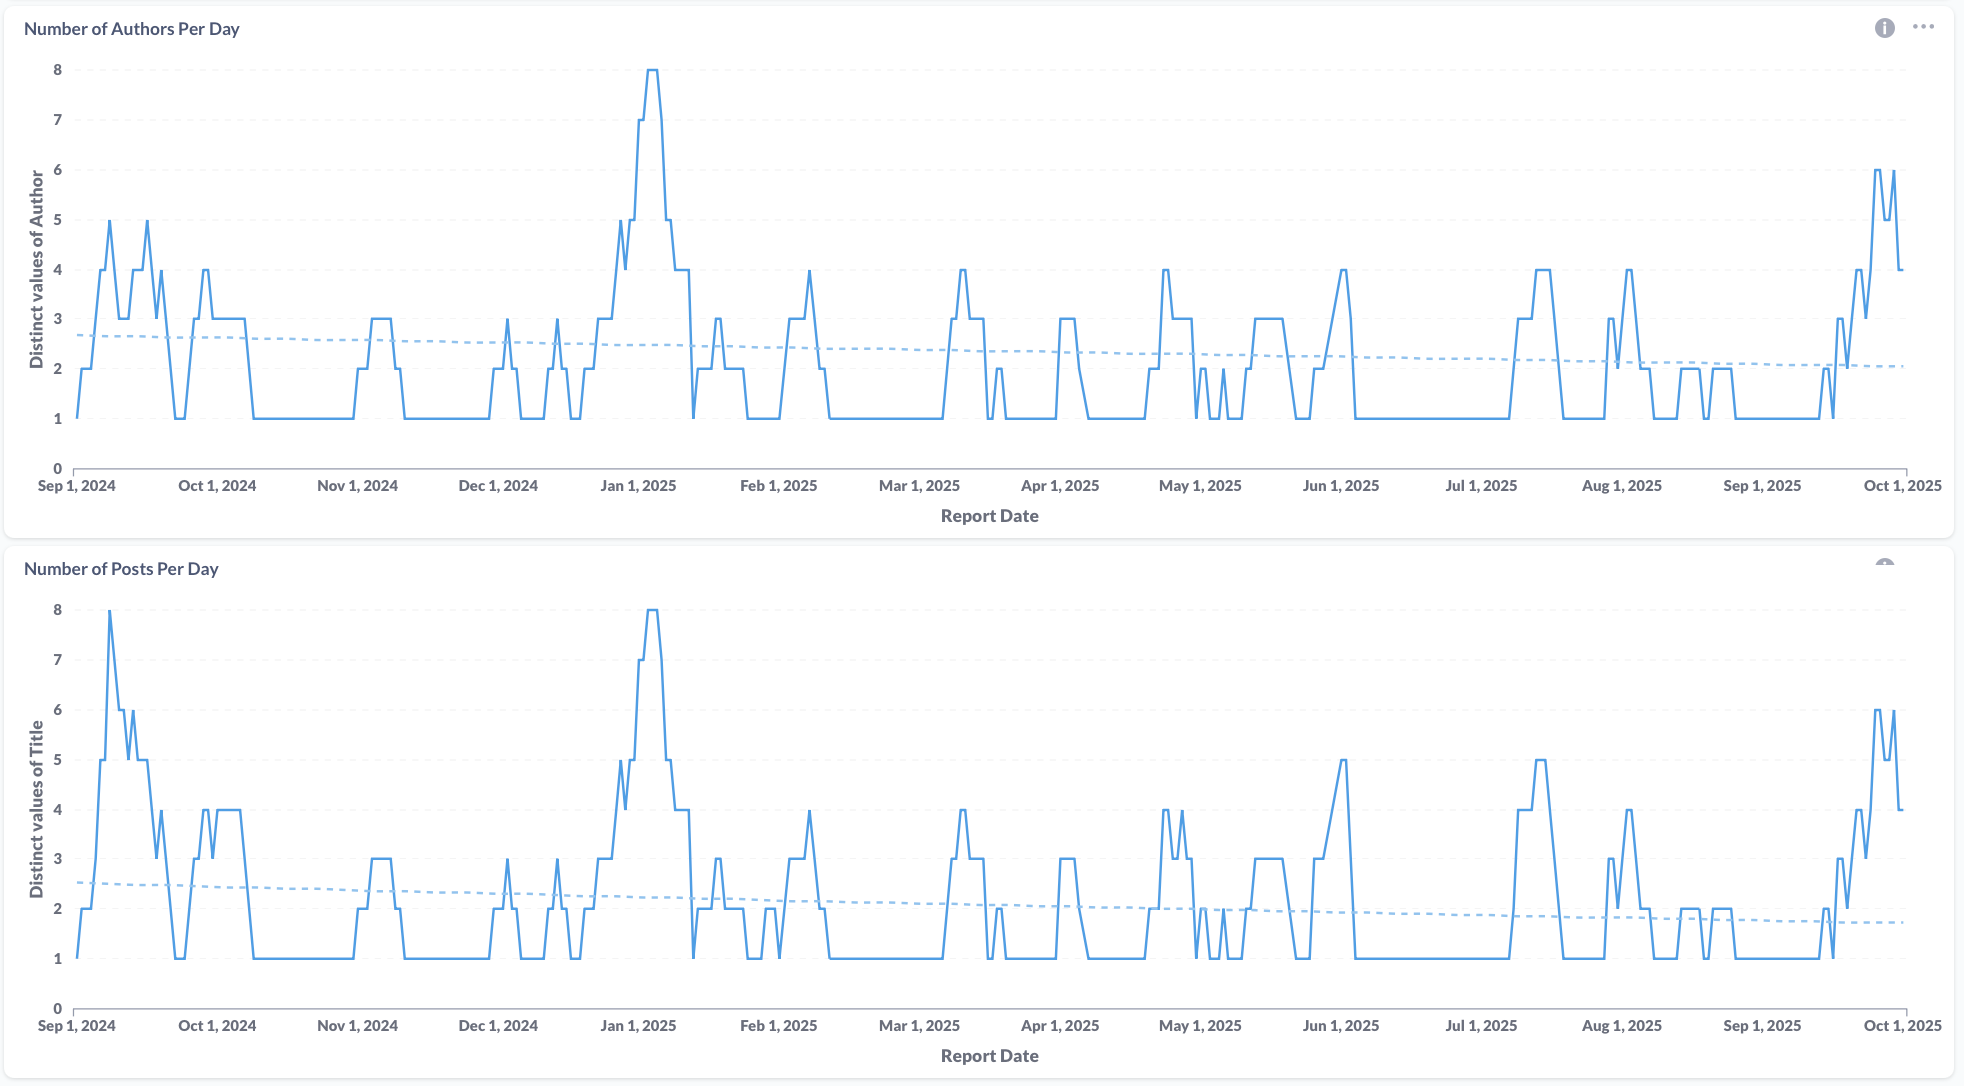The height and width of the screenshot is (1086, 1964).
Task: Click info icon on Authors Per Day card
Action: (1884, 28)
